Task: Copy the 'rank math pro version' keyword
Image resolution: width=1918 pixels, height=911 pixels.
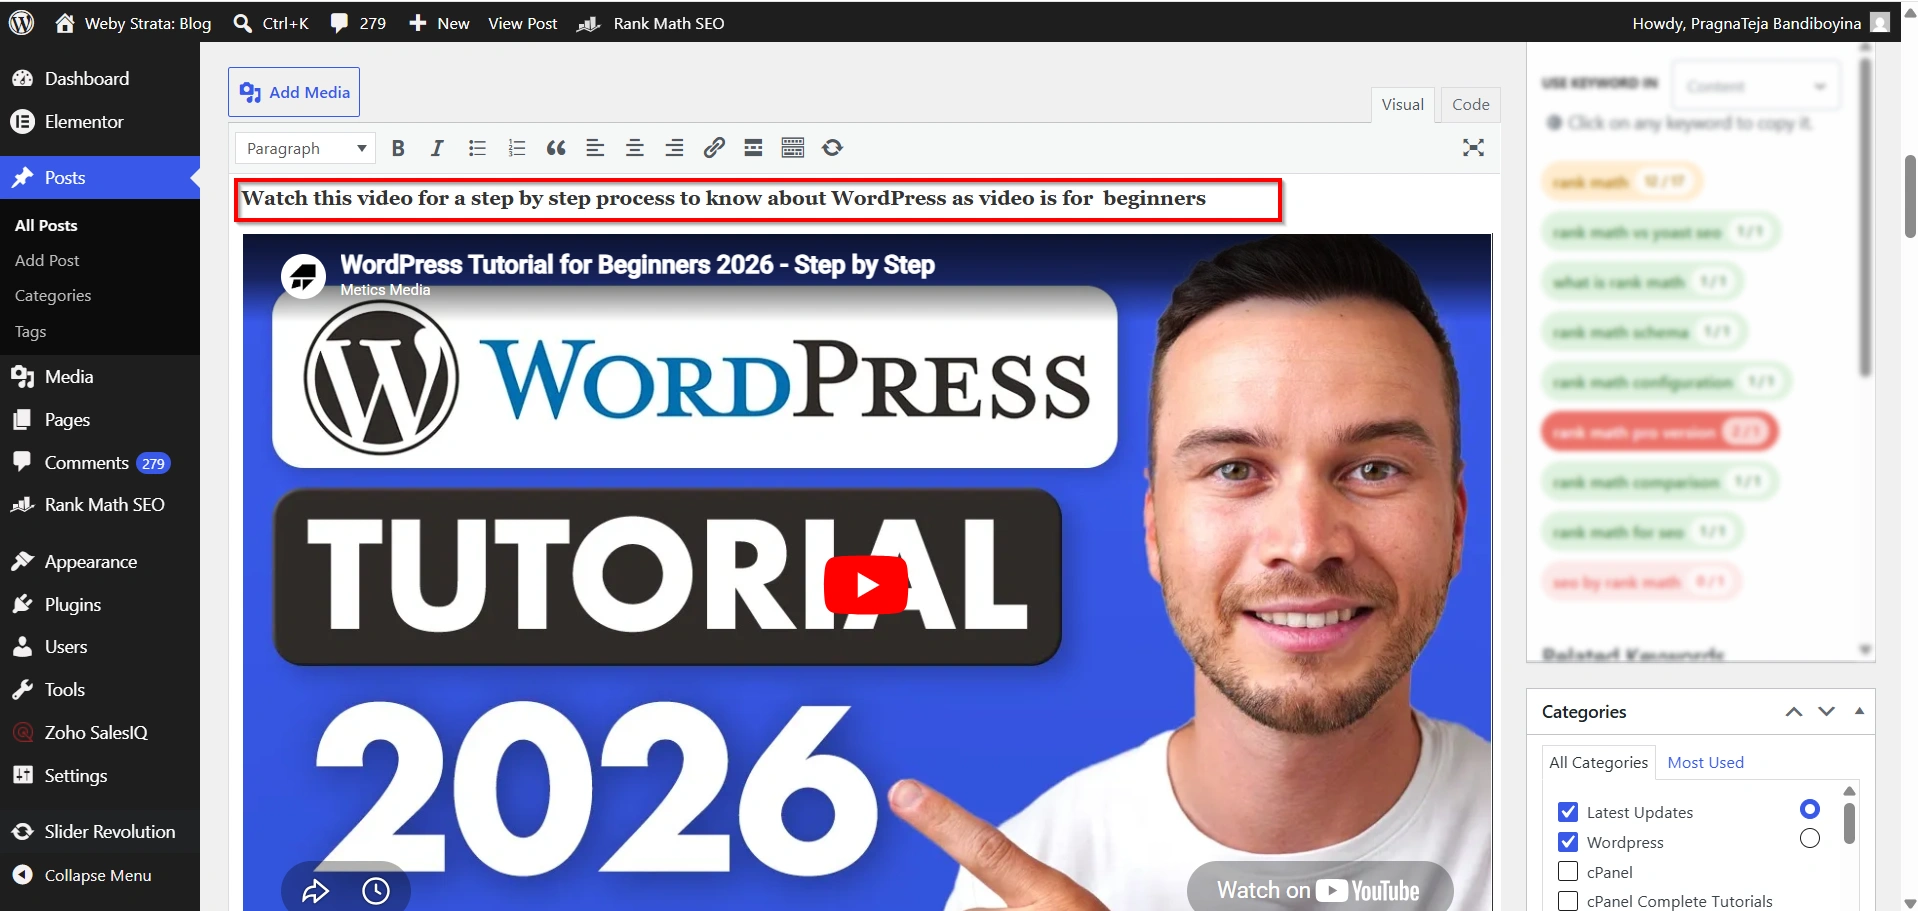Action: click(1658, 432)
